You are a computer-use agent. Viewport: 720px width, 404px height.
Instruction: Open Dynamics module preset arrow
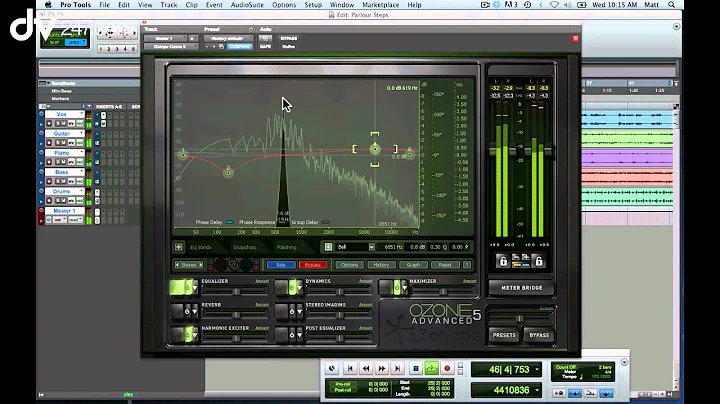[x=299, y=288]
